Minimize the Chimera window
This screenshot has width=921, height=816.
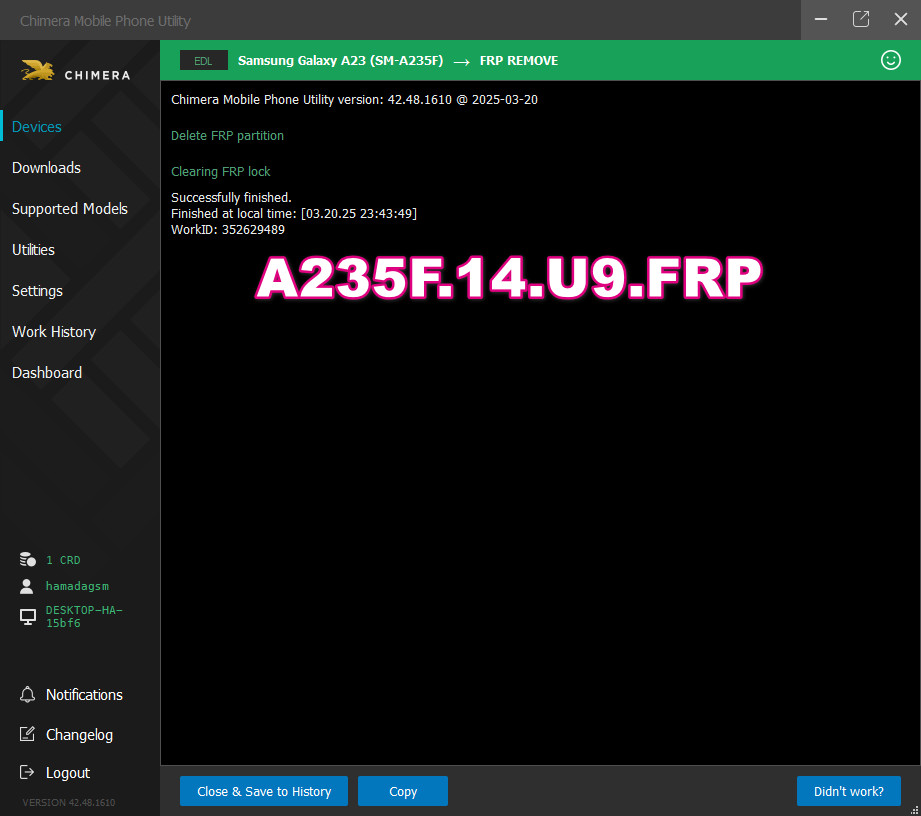[x=821, y=19]
